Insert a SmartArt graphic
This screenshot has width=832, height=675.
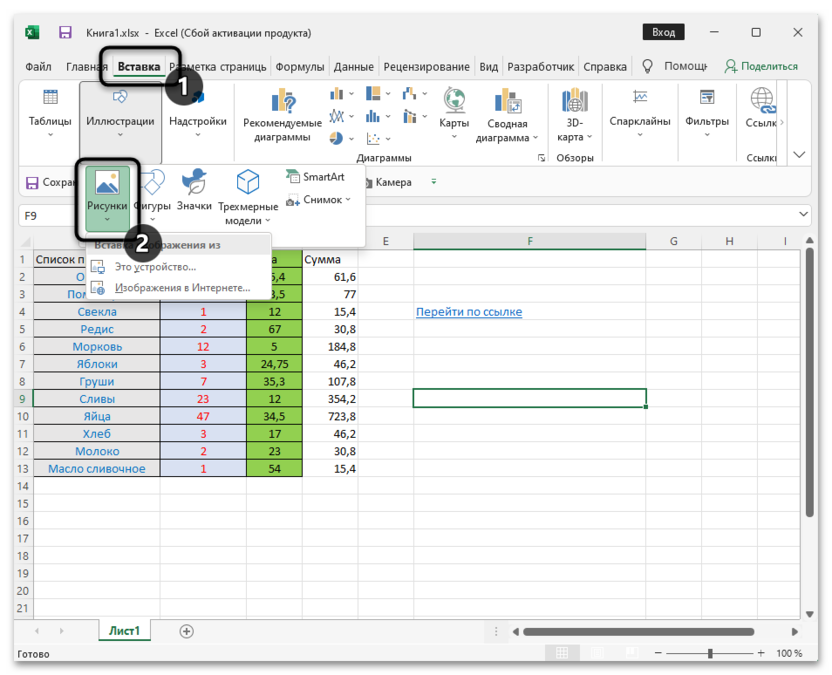point(315,177)
